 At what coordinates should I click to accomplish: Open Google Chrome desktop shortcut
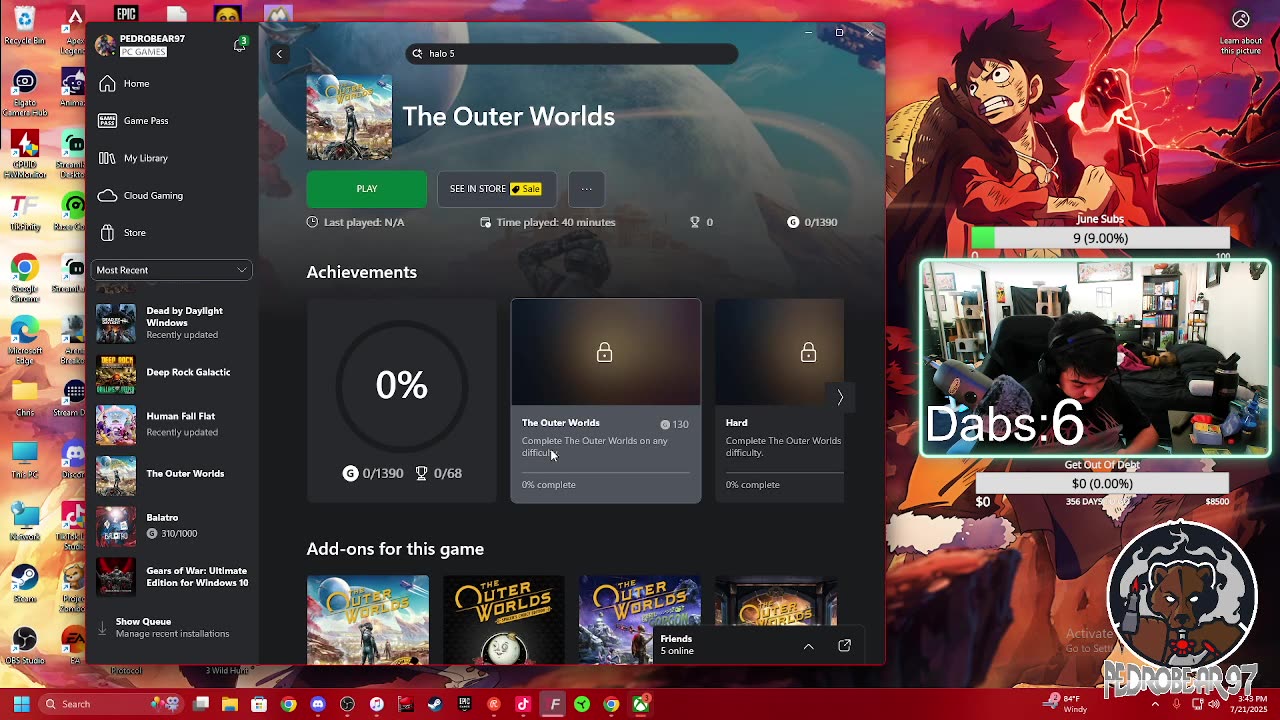click(x=24, y=278)
